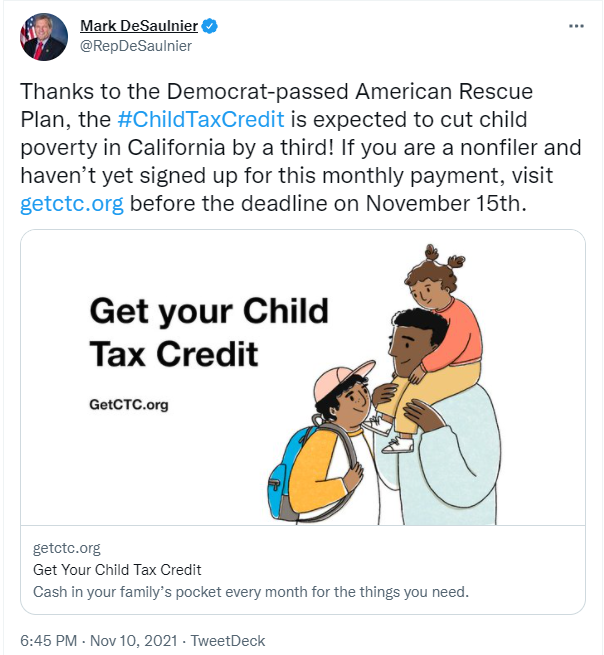Click the bold GetCTC.org text in the image

[x=129, y=405]
